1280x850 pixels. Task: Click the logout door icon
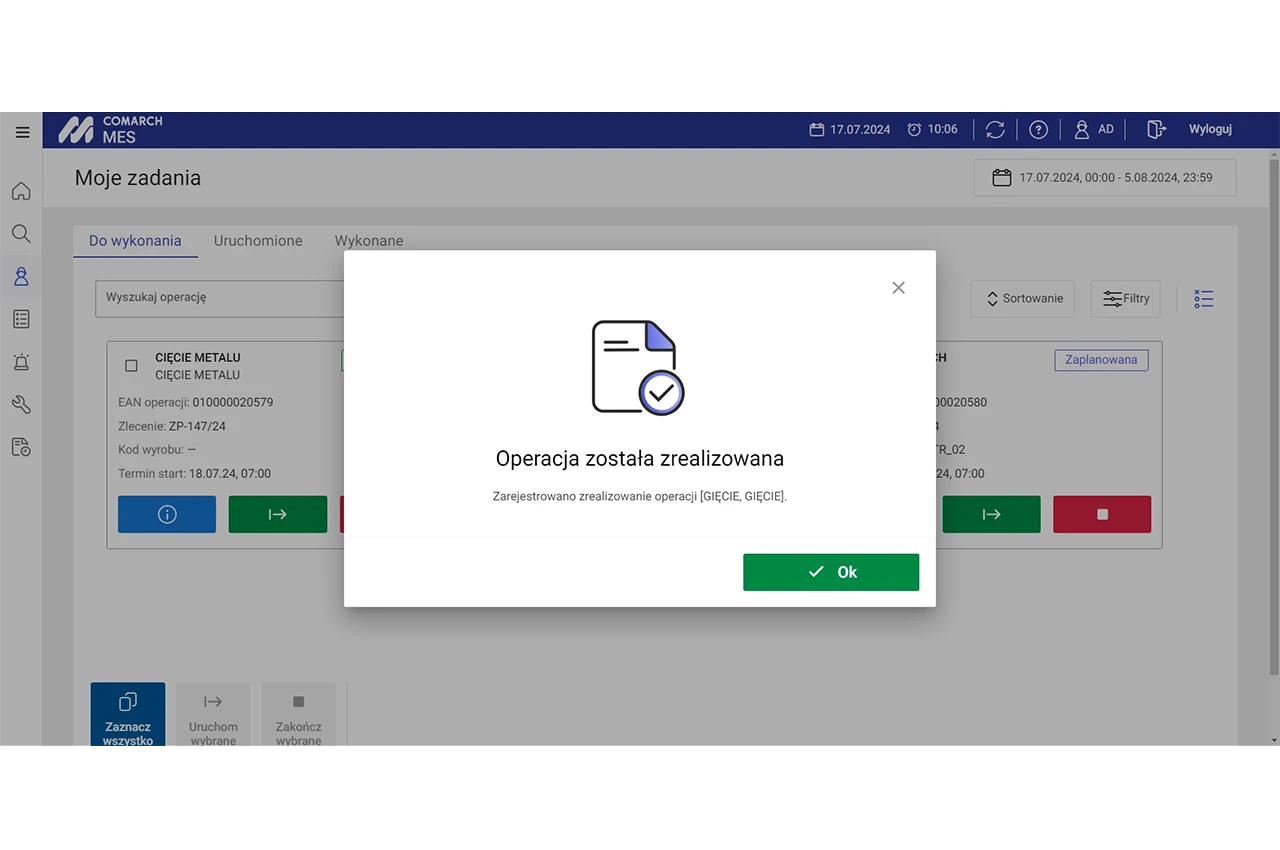tap(1156, 129)
